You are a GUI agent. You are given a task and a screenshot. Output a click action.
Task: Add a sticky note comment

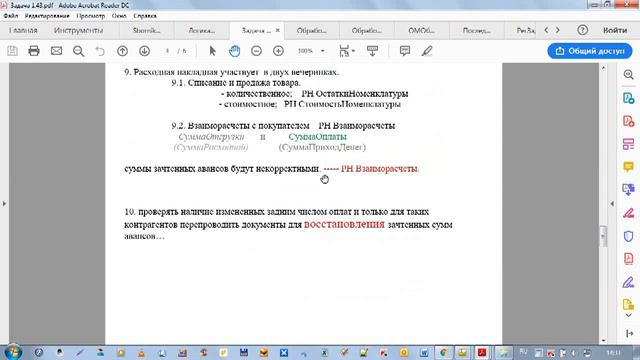point(405,51)
